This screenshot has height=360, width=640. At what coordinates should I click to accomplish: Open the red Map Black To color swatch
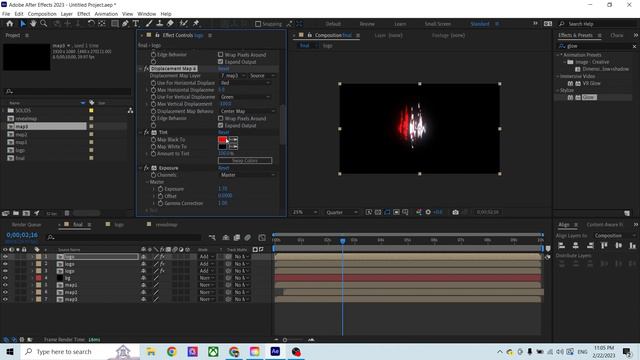(x=222, y=140)
